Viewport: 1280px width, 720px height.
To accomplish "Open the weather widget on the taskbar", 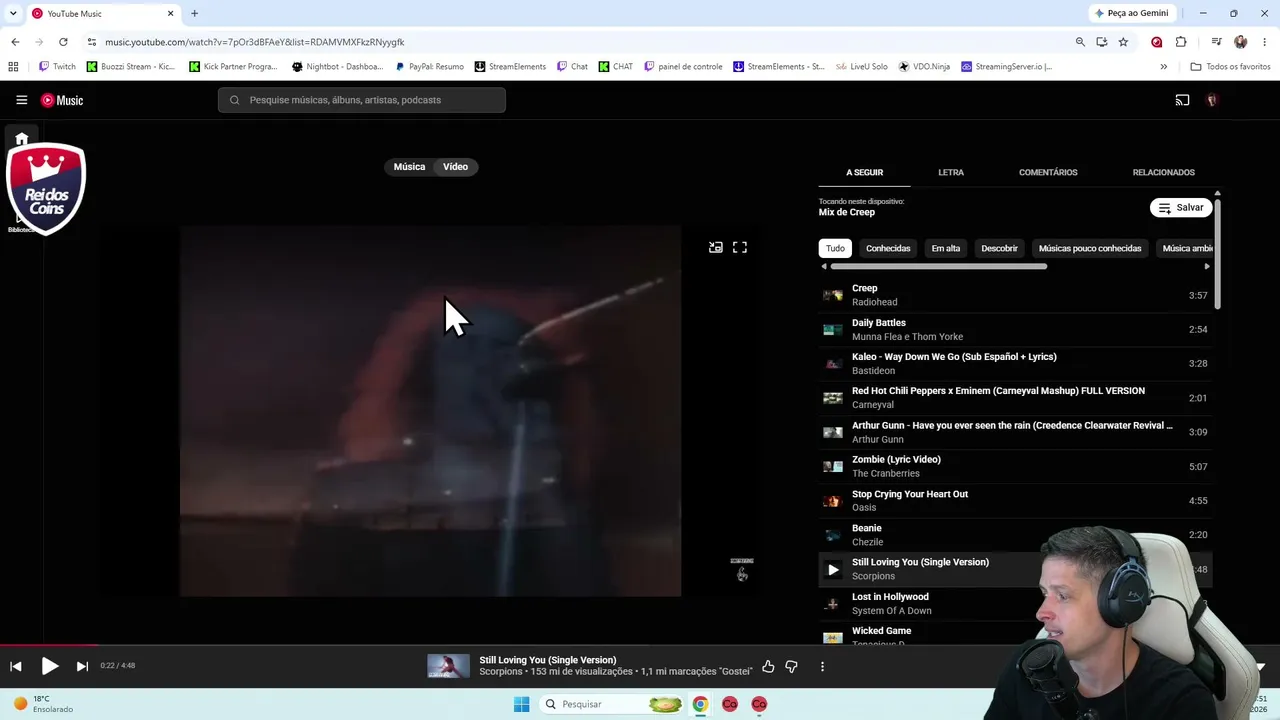I will point(41,704).
